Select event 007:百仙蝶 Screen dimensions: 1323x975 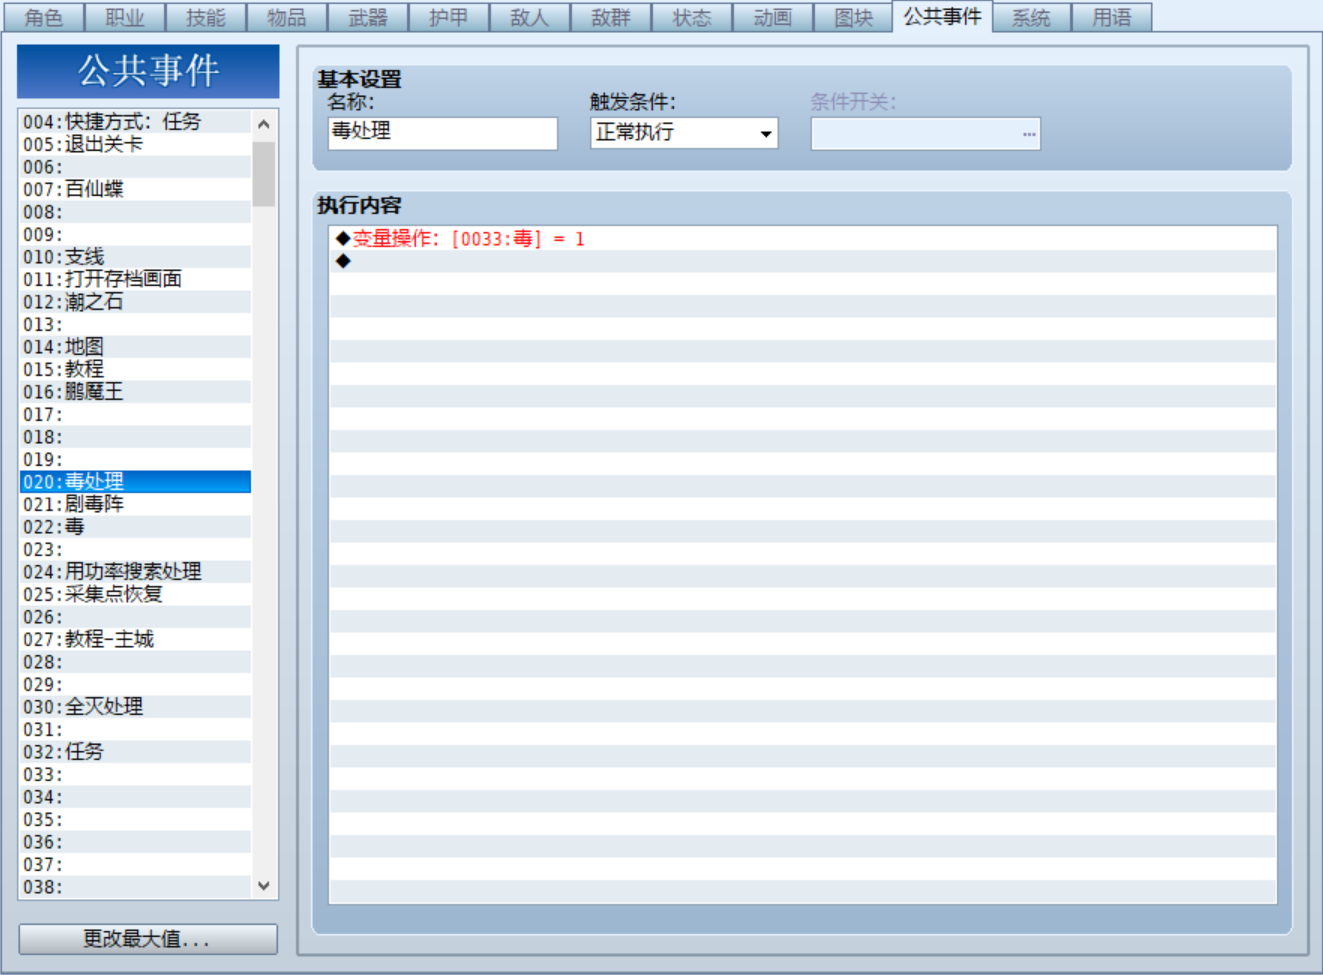pos(135,189)
